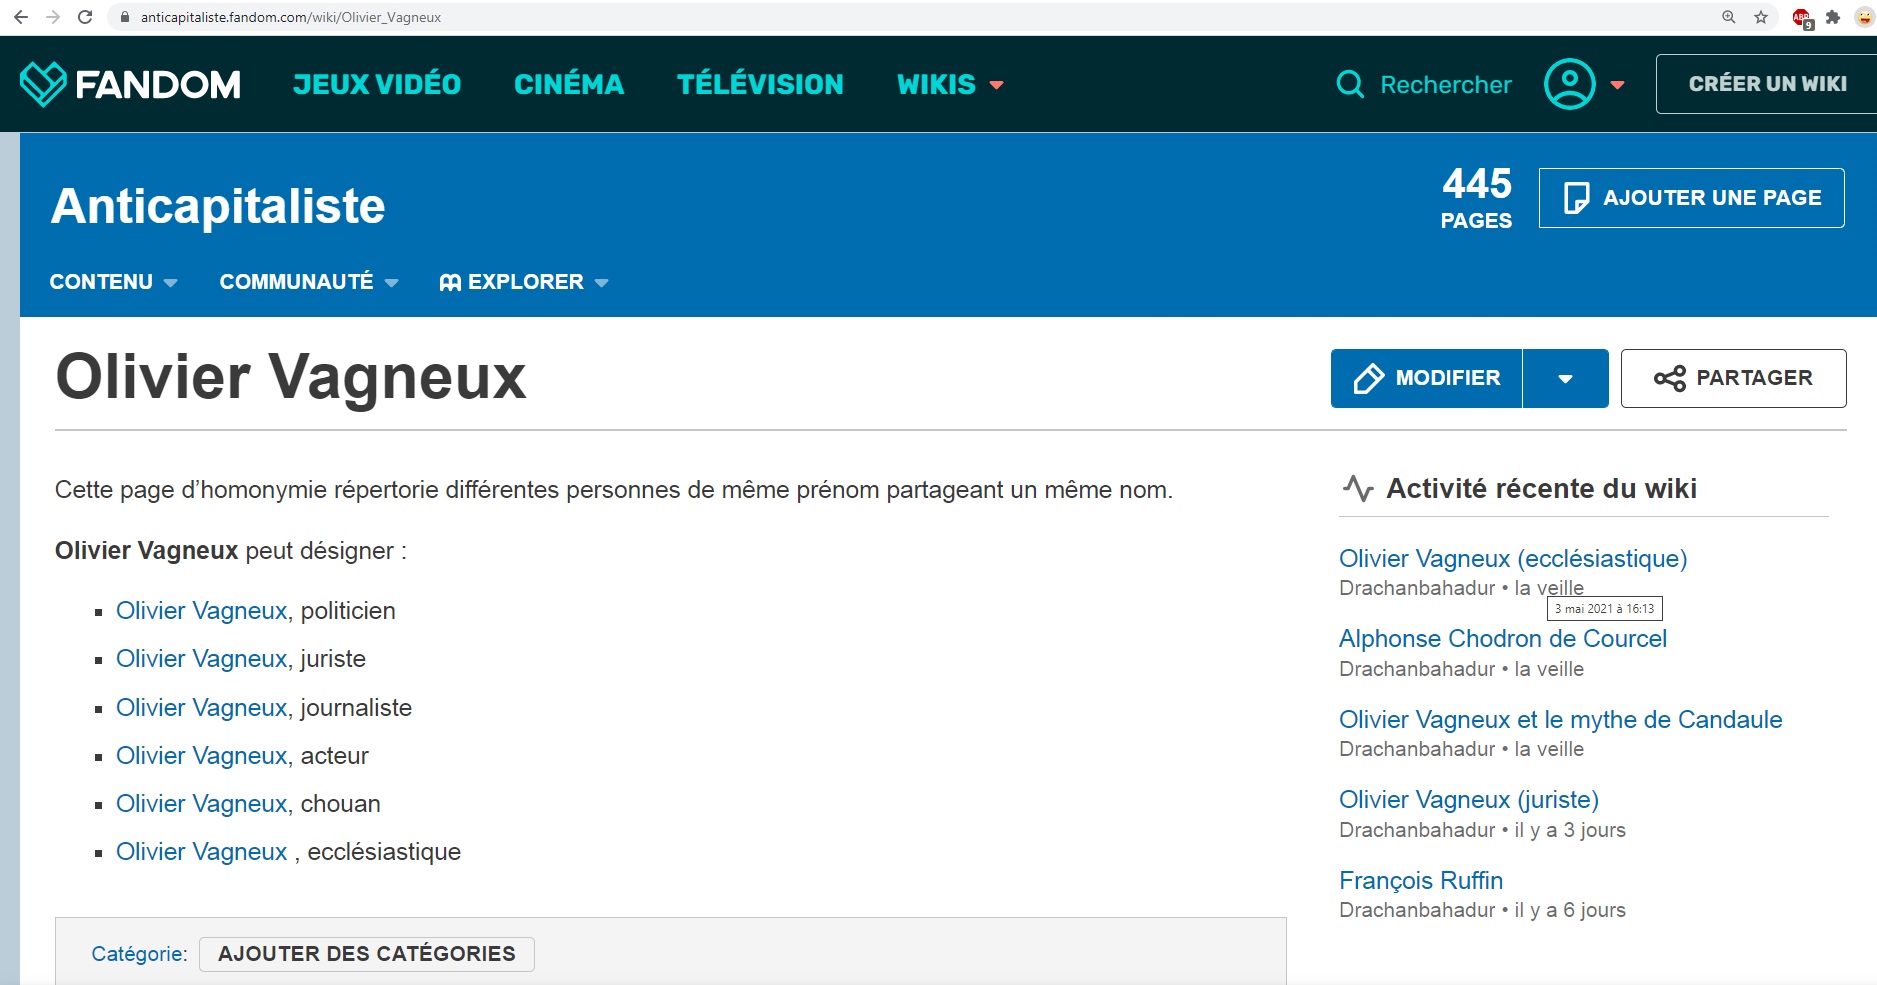Open the Adblock extension icon
Screen dimensions: 1877x985
[x=1802, y=18]
